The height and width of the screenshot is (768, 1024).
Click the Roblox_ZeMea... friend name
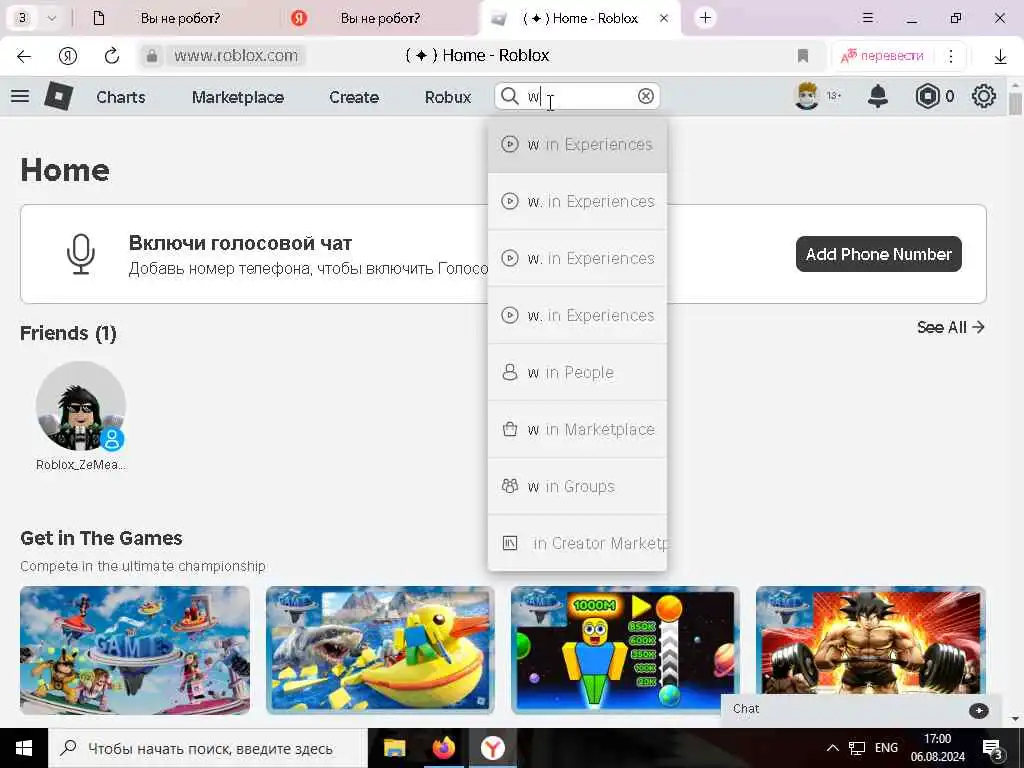pos(81,464)
